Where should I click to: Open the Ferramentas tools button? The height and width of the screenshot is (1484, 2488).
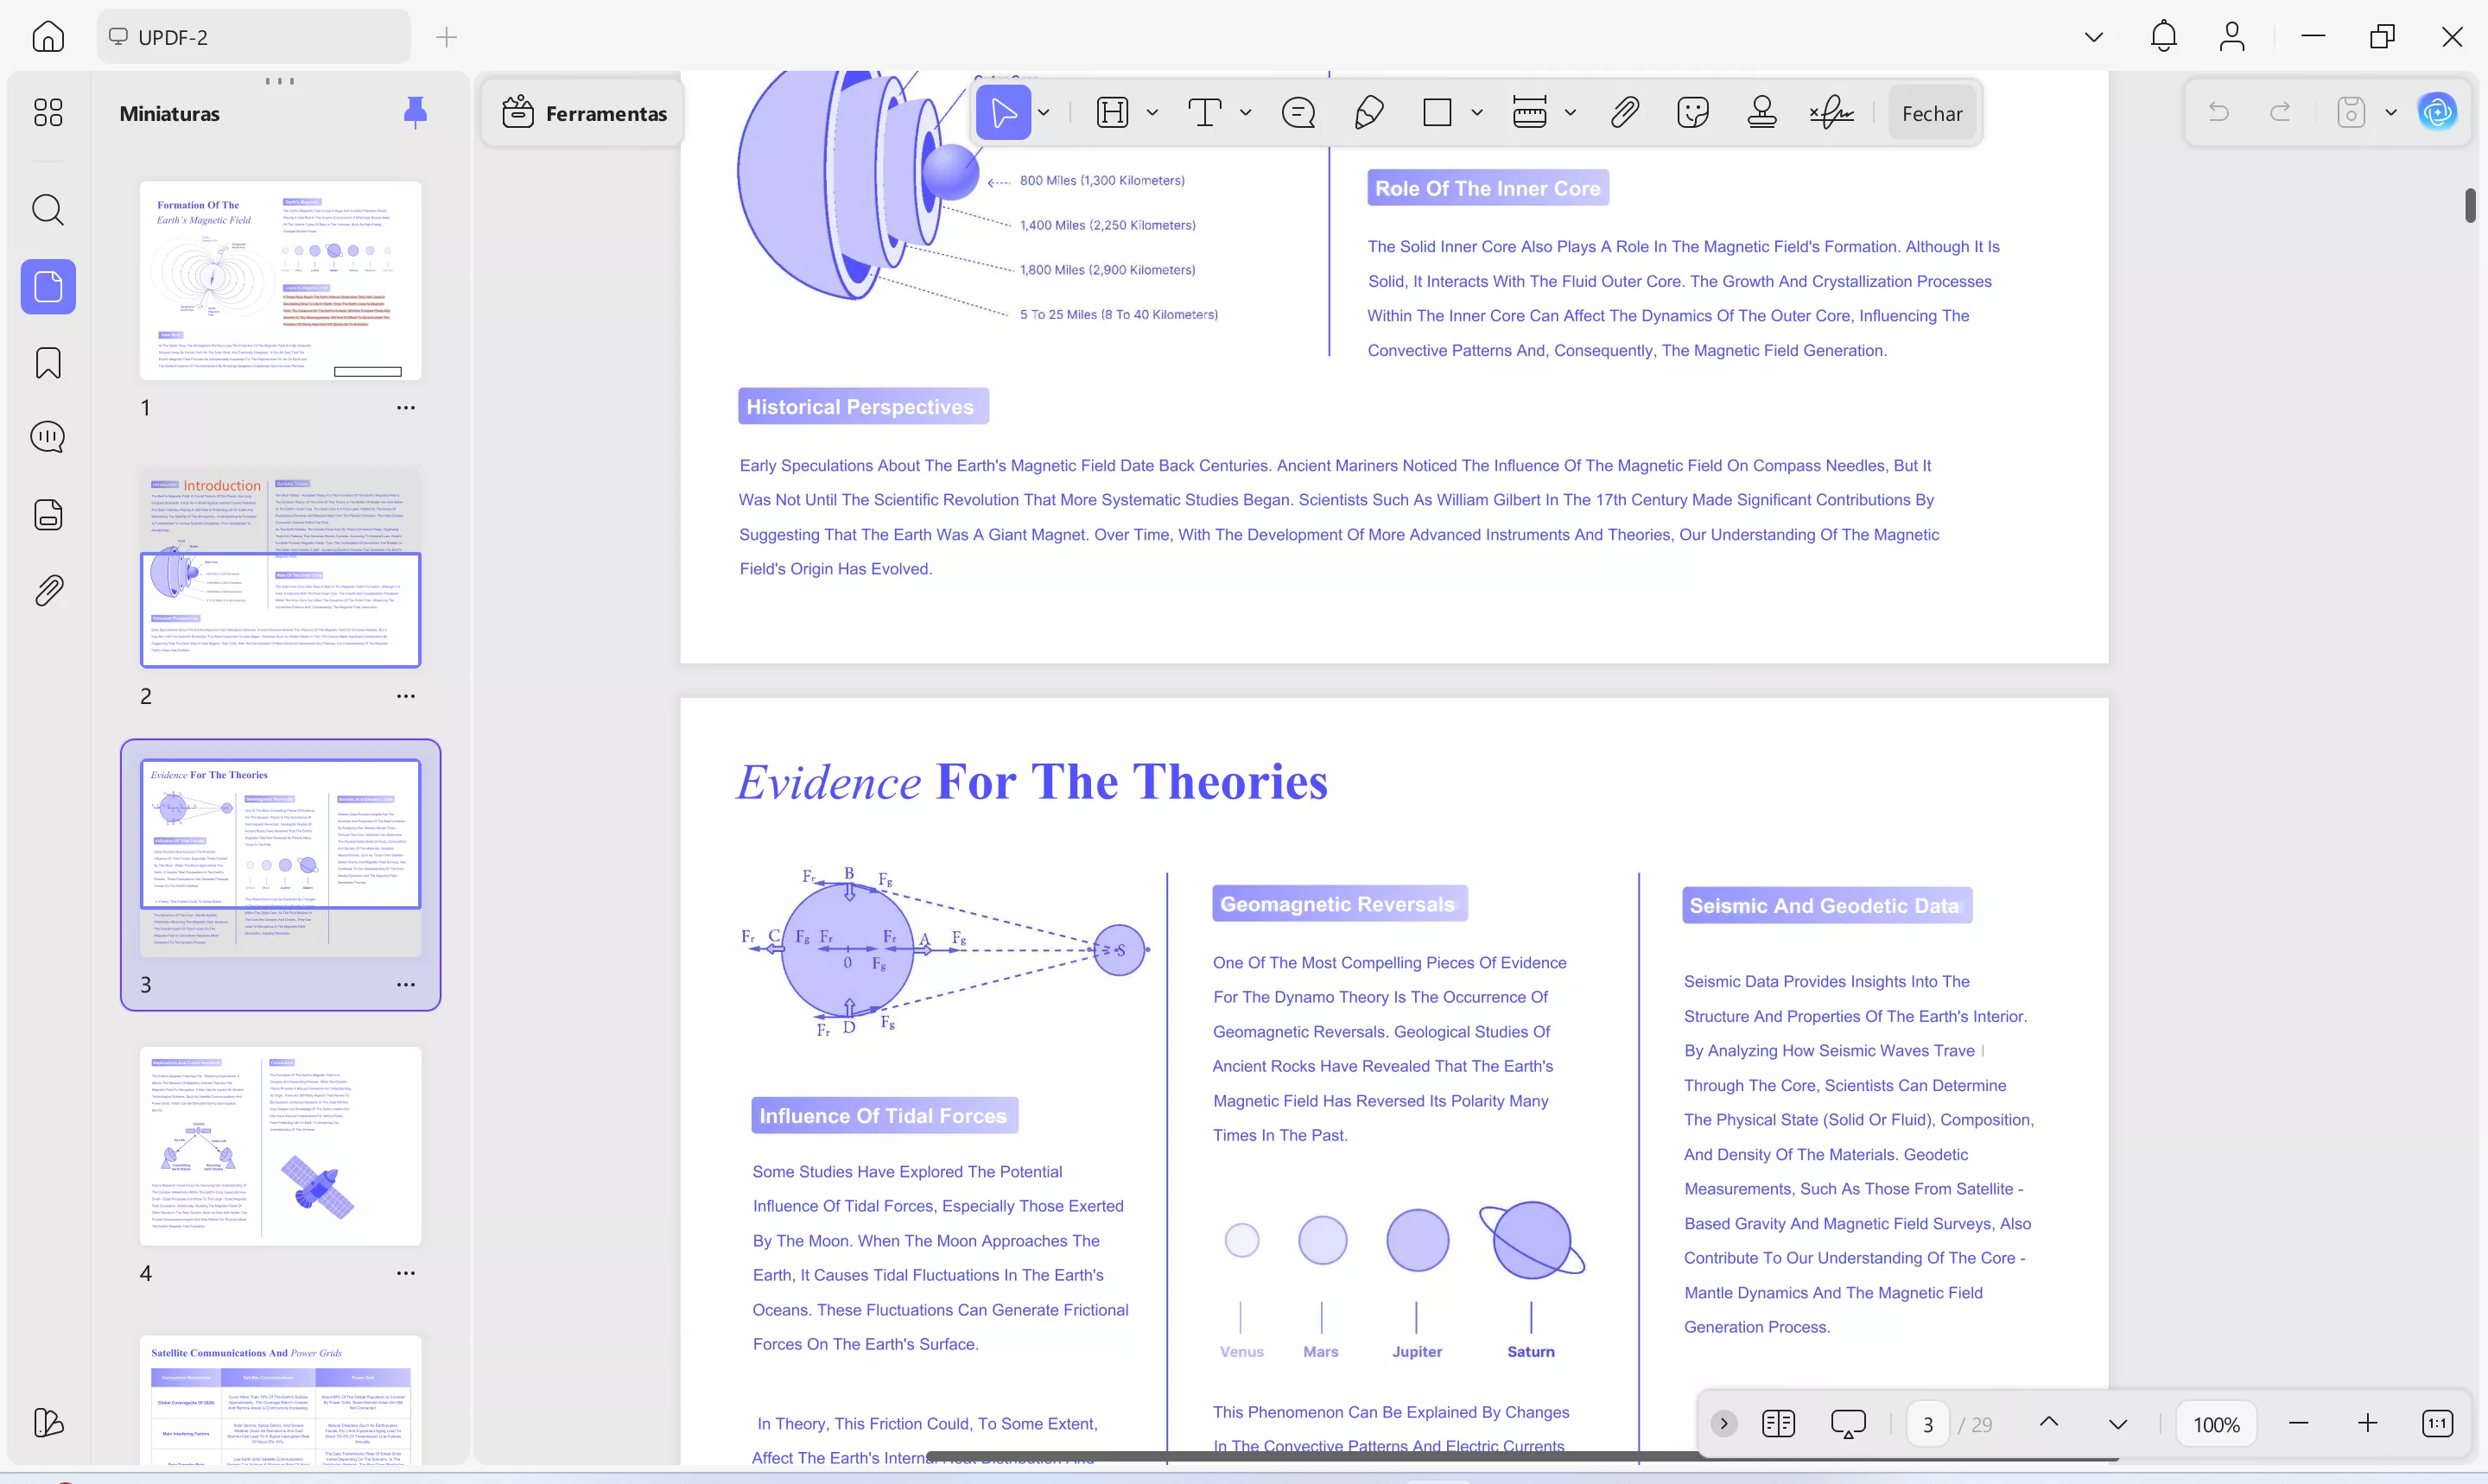click(x=584, y=113)
